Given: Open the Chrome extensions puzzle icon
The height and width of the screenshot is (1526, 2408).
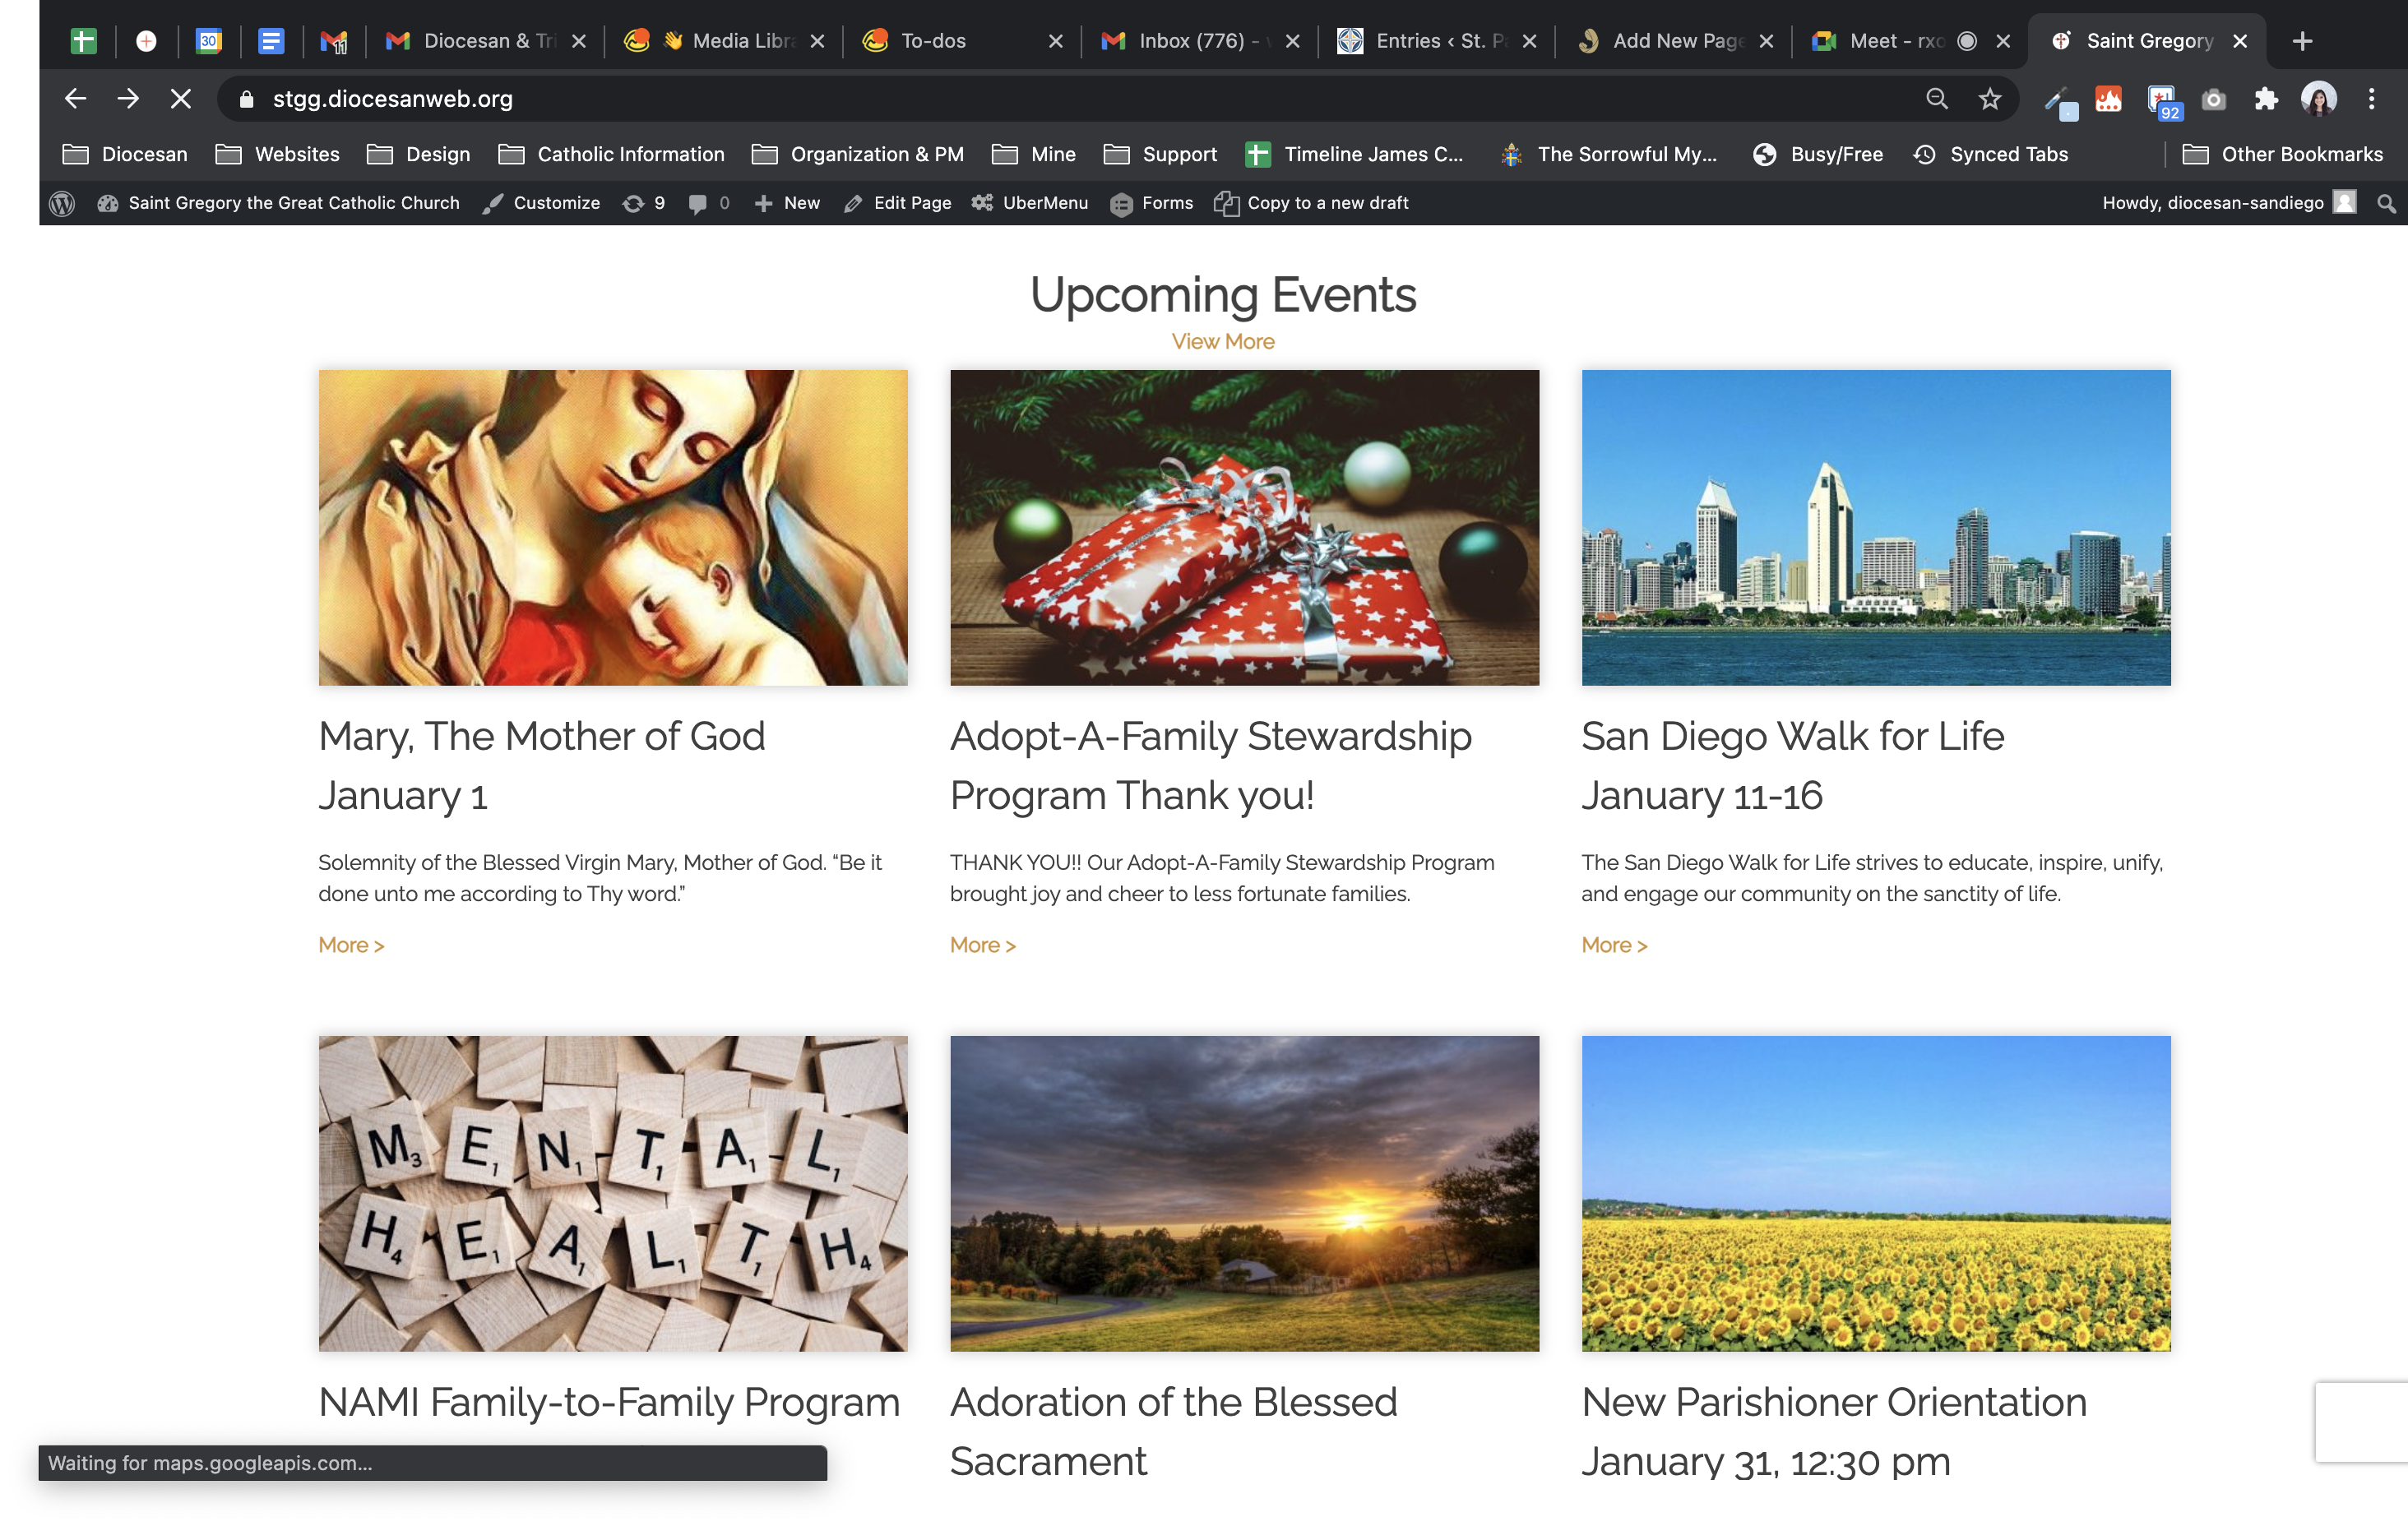Looking at the screenshot, I should (x=2265, y=99).
